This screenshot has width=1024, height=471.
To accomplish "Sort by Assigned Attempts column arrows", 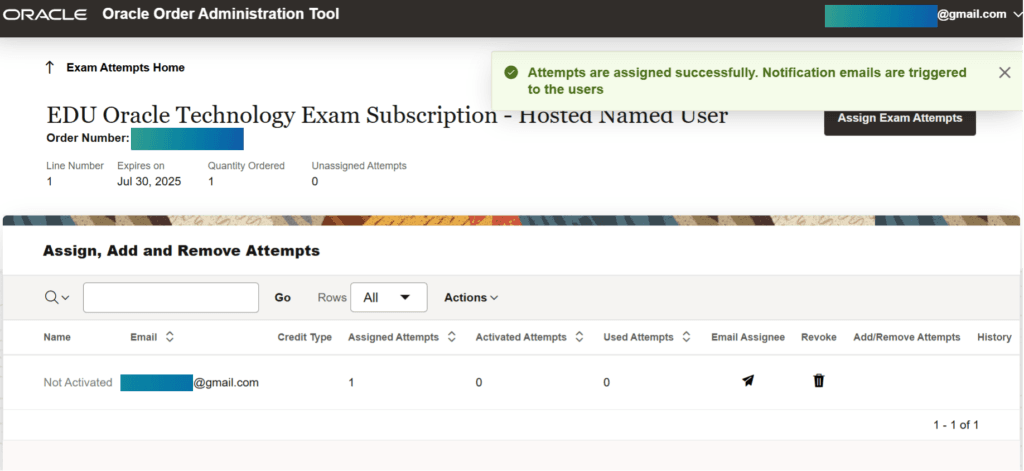I will 452,337.
